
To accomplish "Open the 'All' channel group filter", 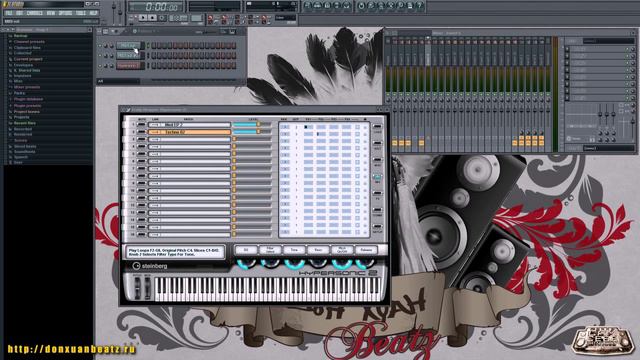I will pos(118,82).
